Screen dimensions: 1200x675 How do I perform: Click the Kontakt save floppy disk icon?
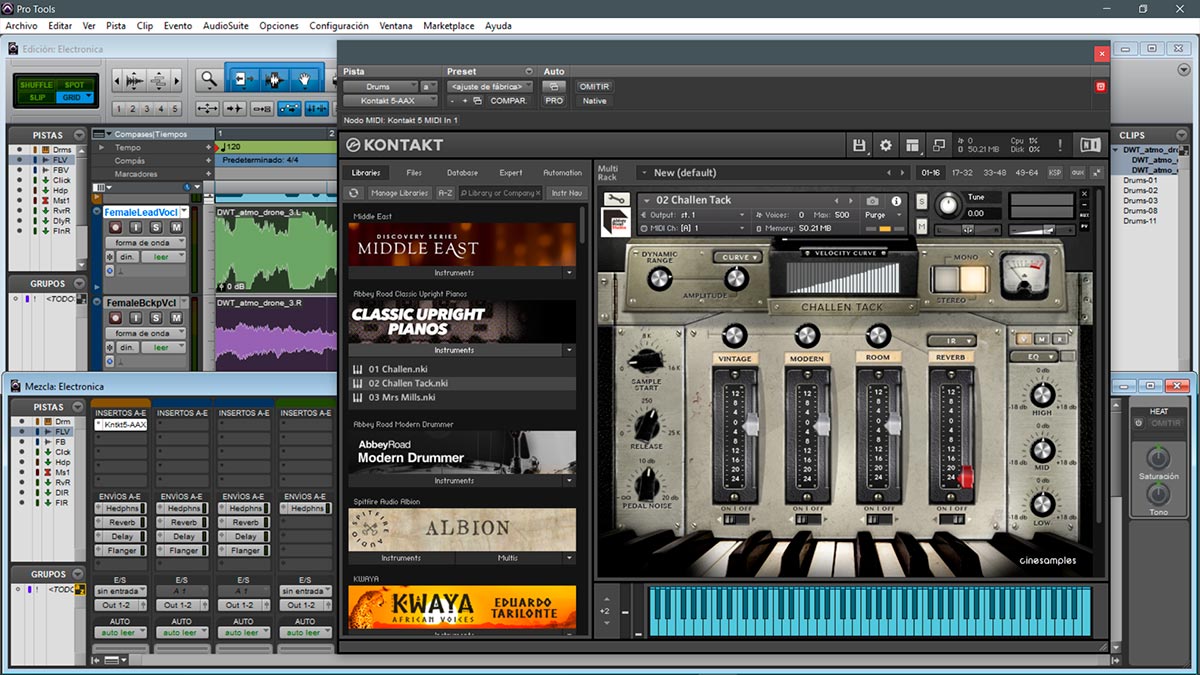[859, 145]
